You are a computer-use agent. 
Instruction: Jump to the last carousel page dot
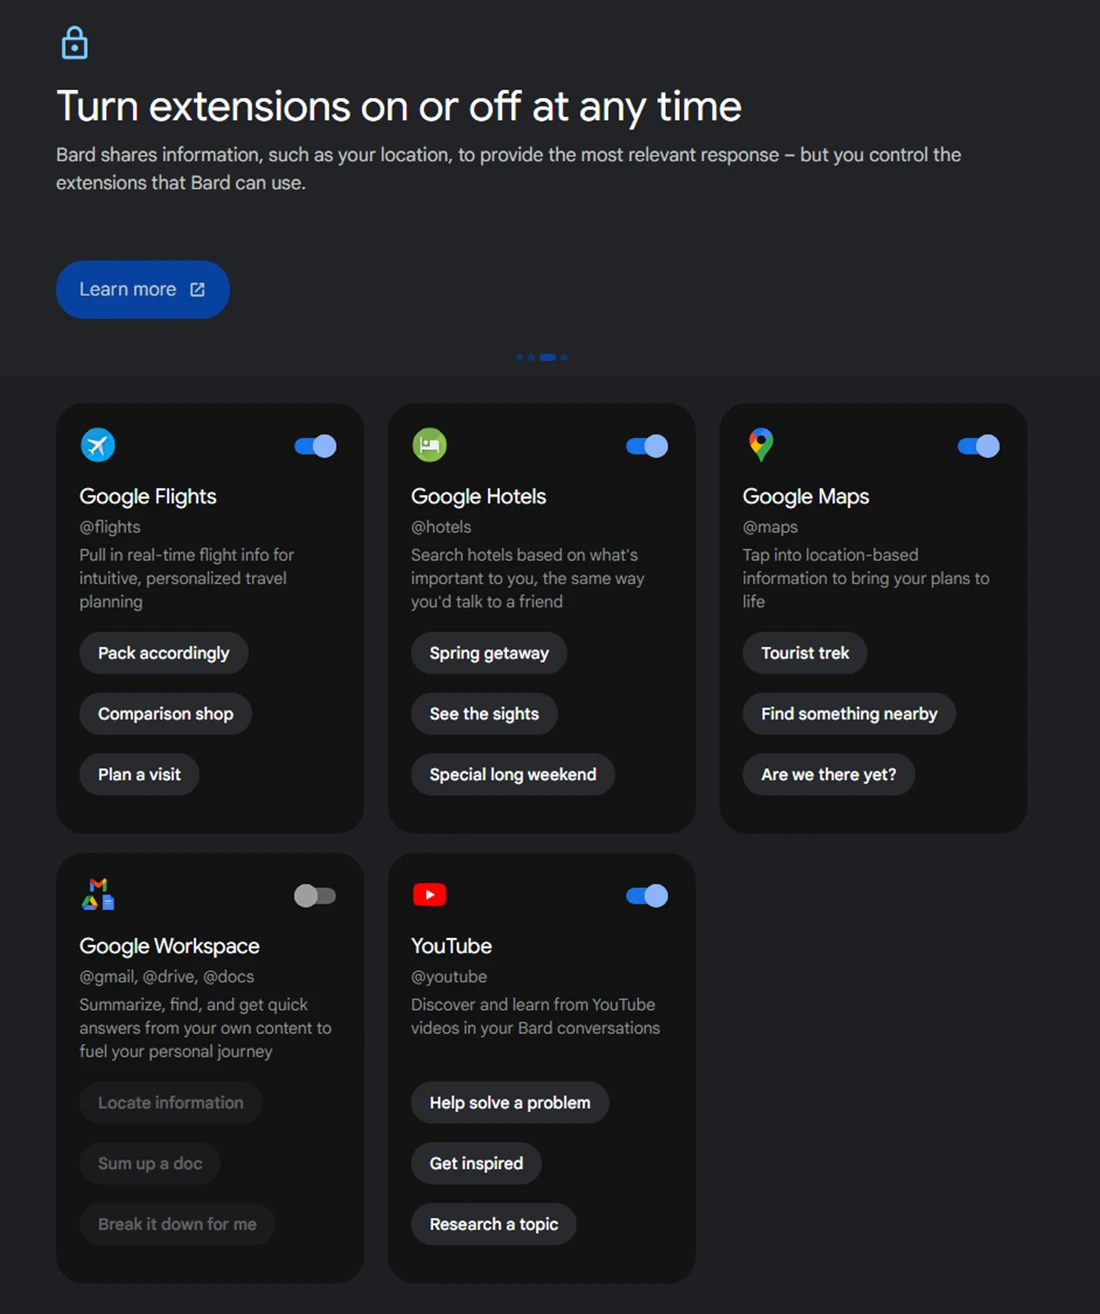(564, 357)
